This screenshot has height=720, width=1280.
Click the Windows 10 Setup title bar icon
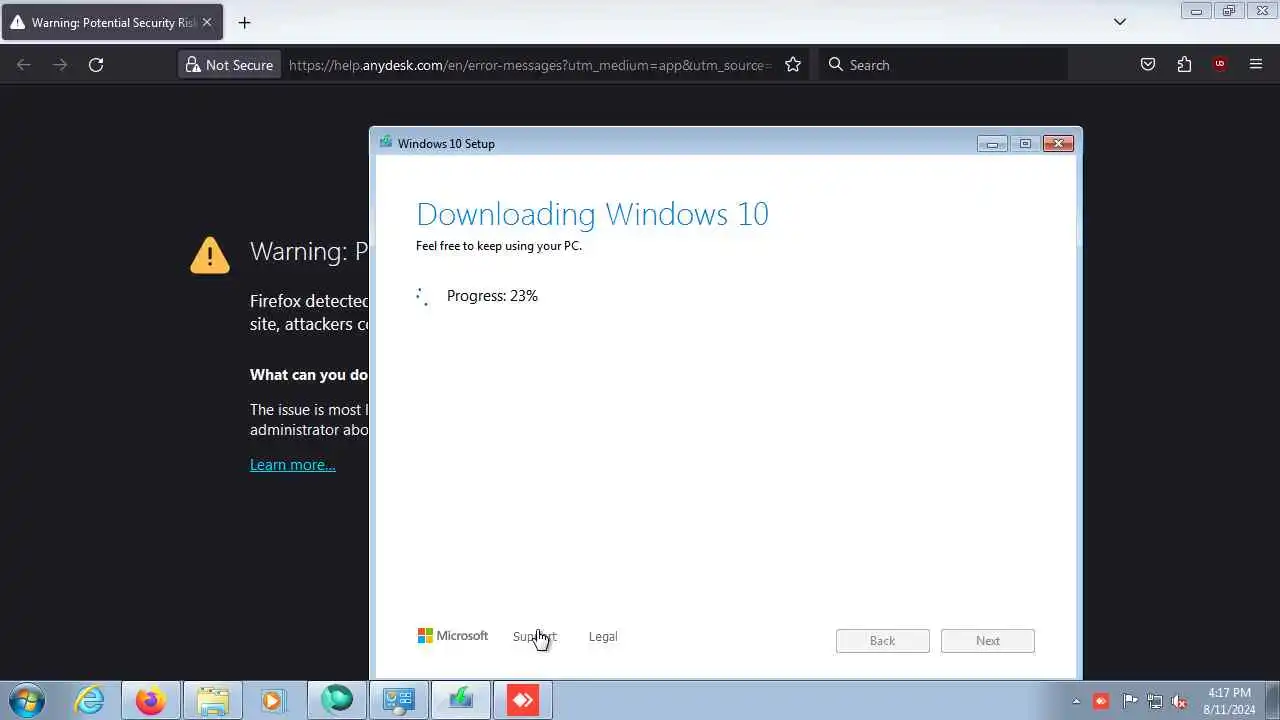(386, 142)
